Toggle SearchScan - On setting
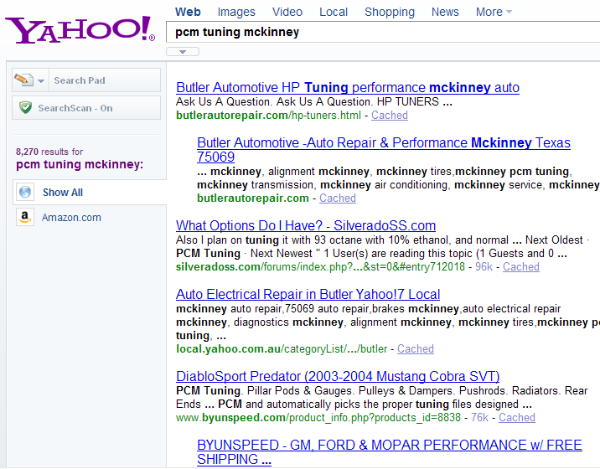Screen dimensions: 600x469 83,108
